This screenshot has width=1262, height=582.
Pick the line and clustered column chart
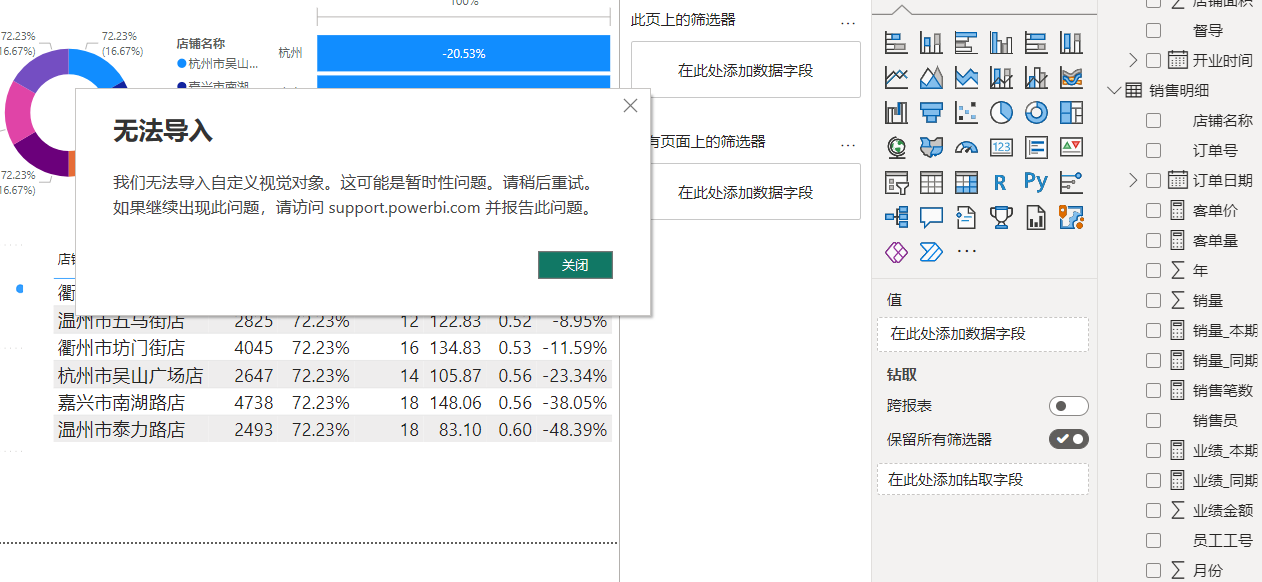pos(1036,77)
